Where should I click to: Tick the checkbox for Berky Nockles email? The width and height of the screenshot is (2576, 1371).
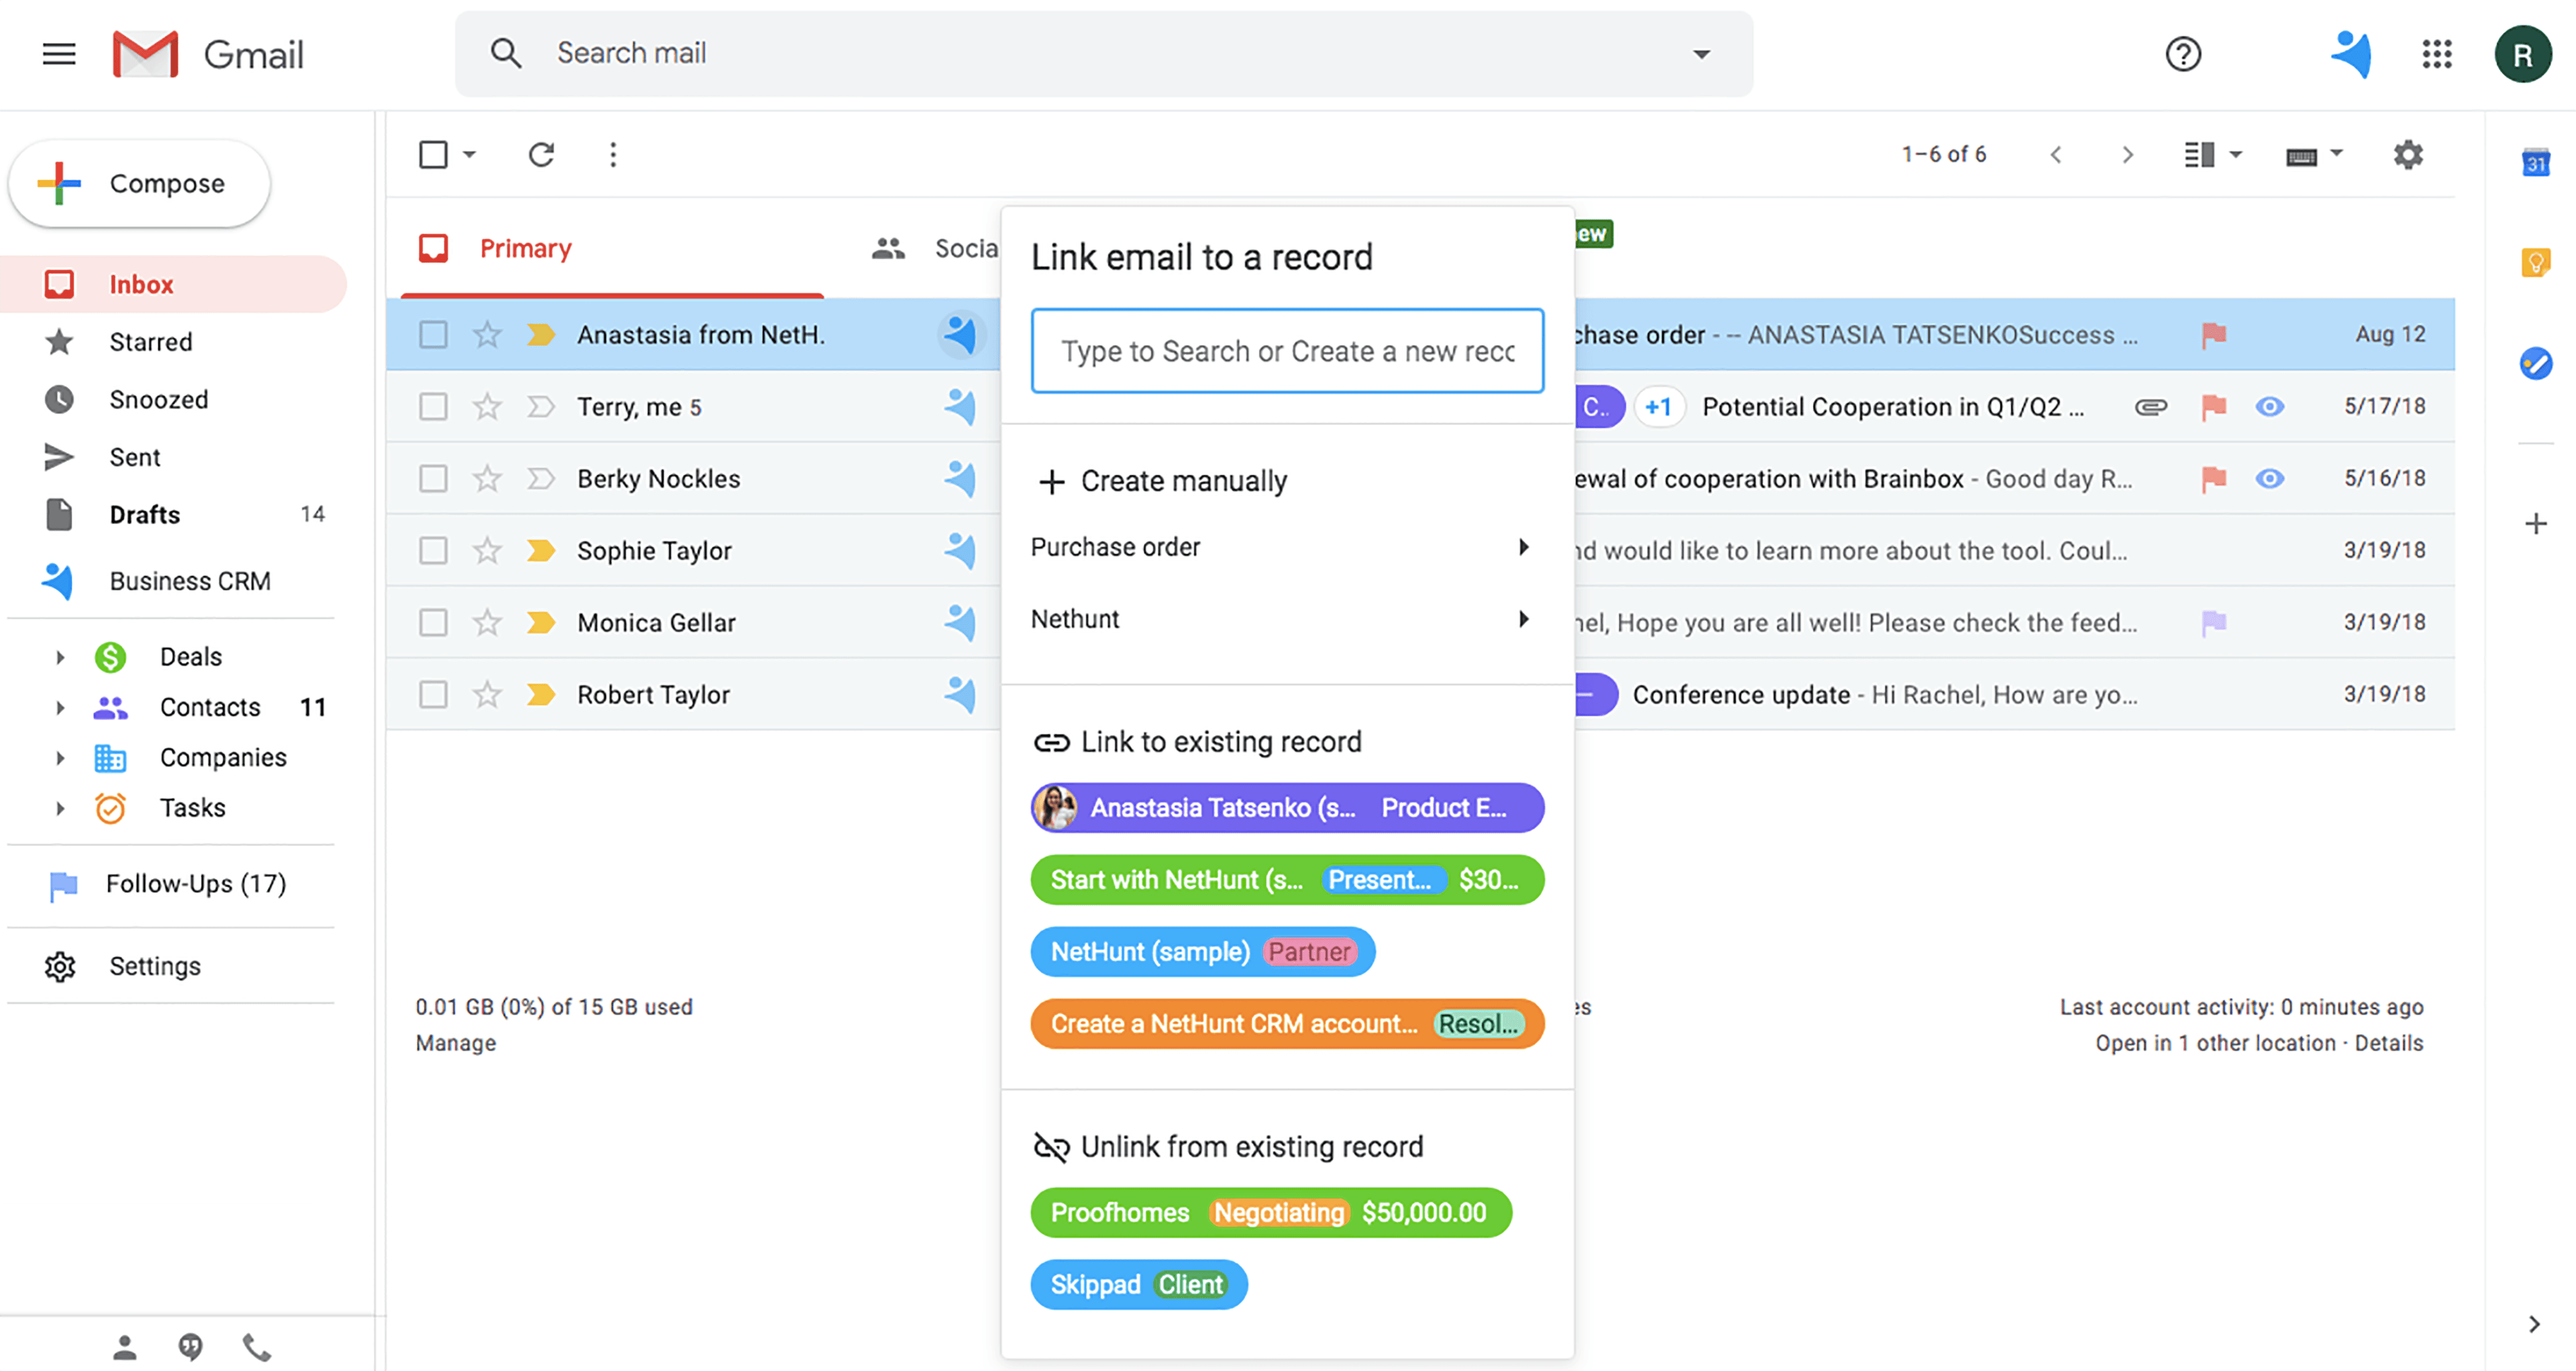point(433,478)
